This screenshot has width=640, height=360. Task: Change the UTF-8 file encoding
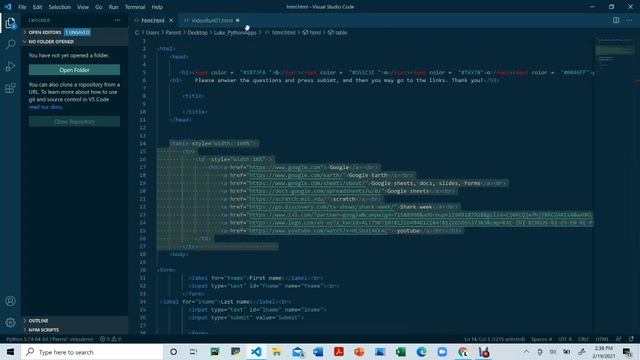(x=565, y=339)
